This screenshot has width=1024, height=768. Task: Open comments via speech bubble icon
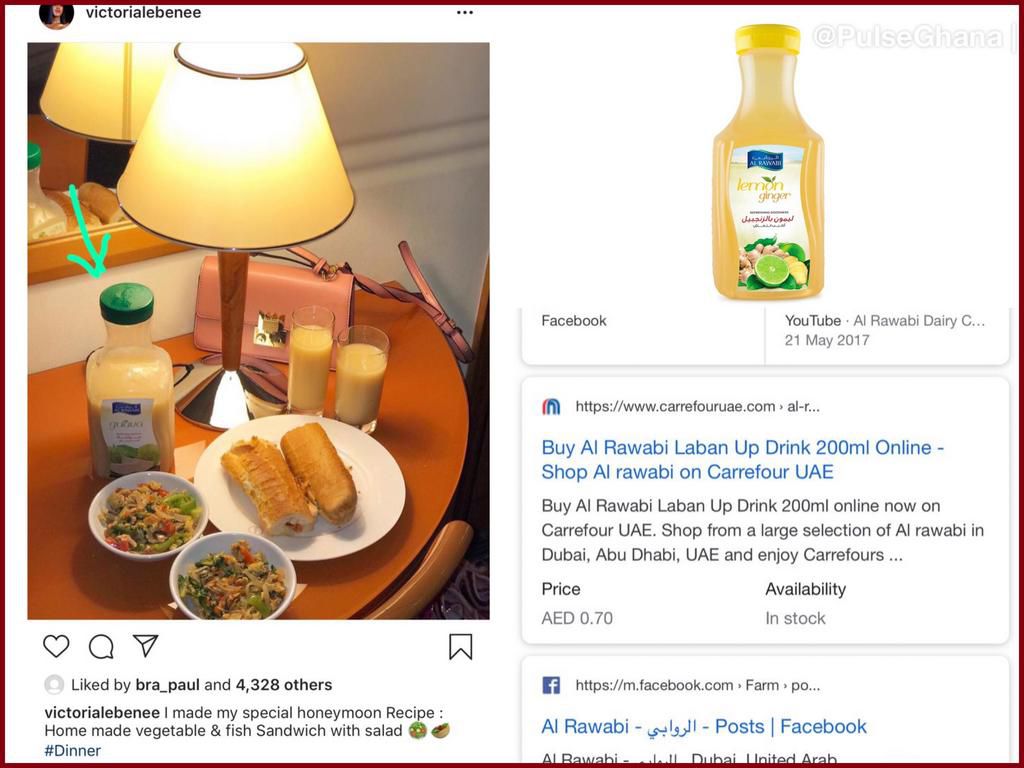[x=101, y=647]
